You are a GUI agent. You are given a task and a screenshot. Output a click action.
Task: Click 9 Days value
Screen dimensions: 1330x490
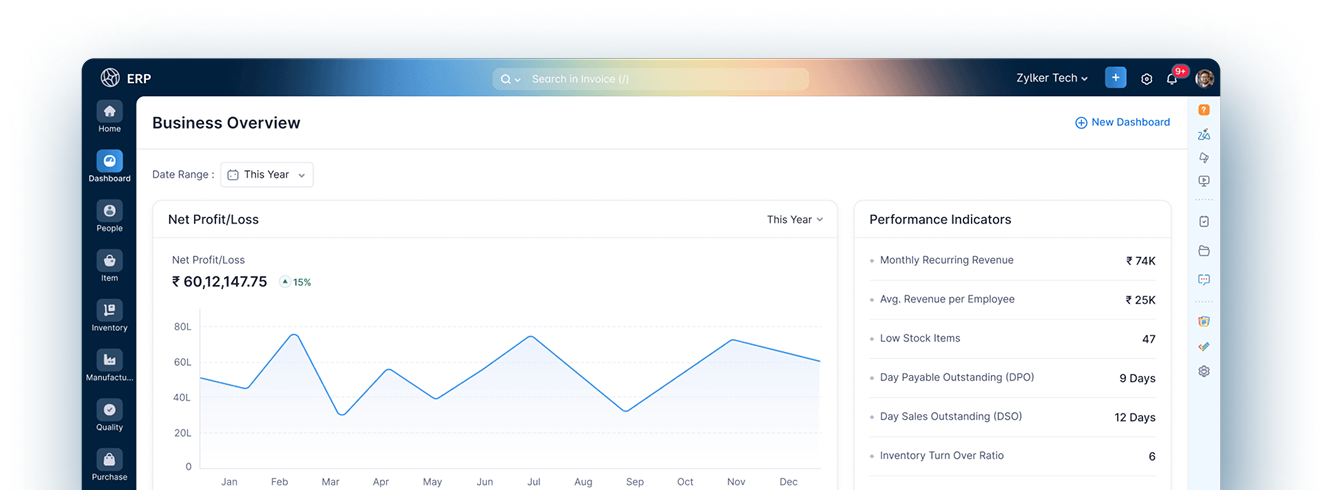click(x=1137, y=378)
